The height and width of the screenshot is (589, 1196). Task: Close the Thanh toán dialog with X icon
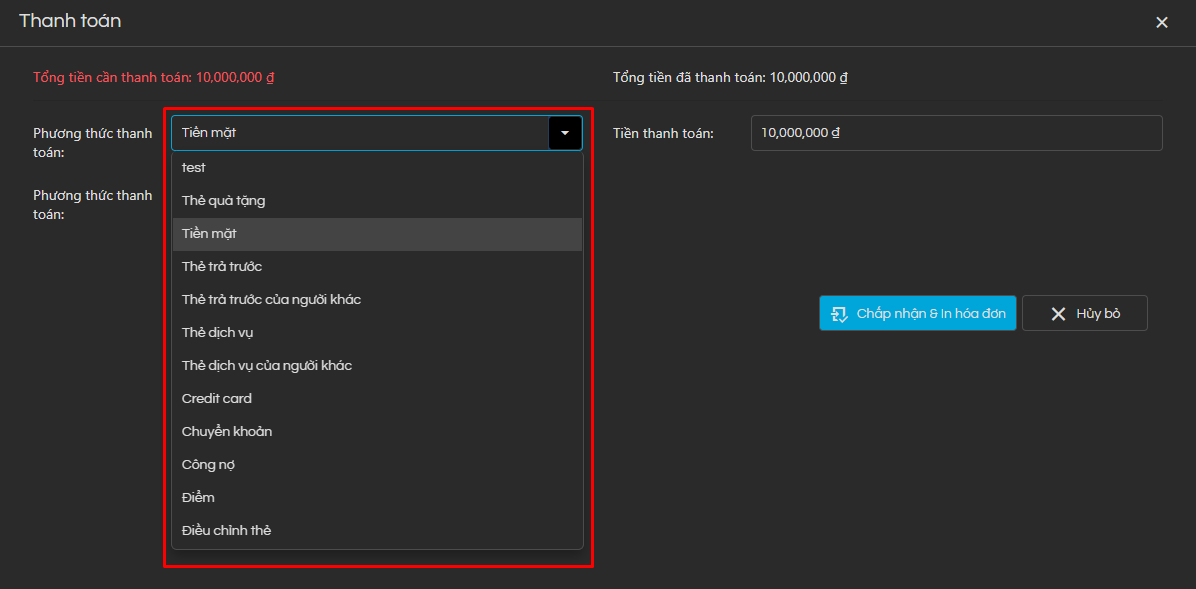tap(1161, 22)
